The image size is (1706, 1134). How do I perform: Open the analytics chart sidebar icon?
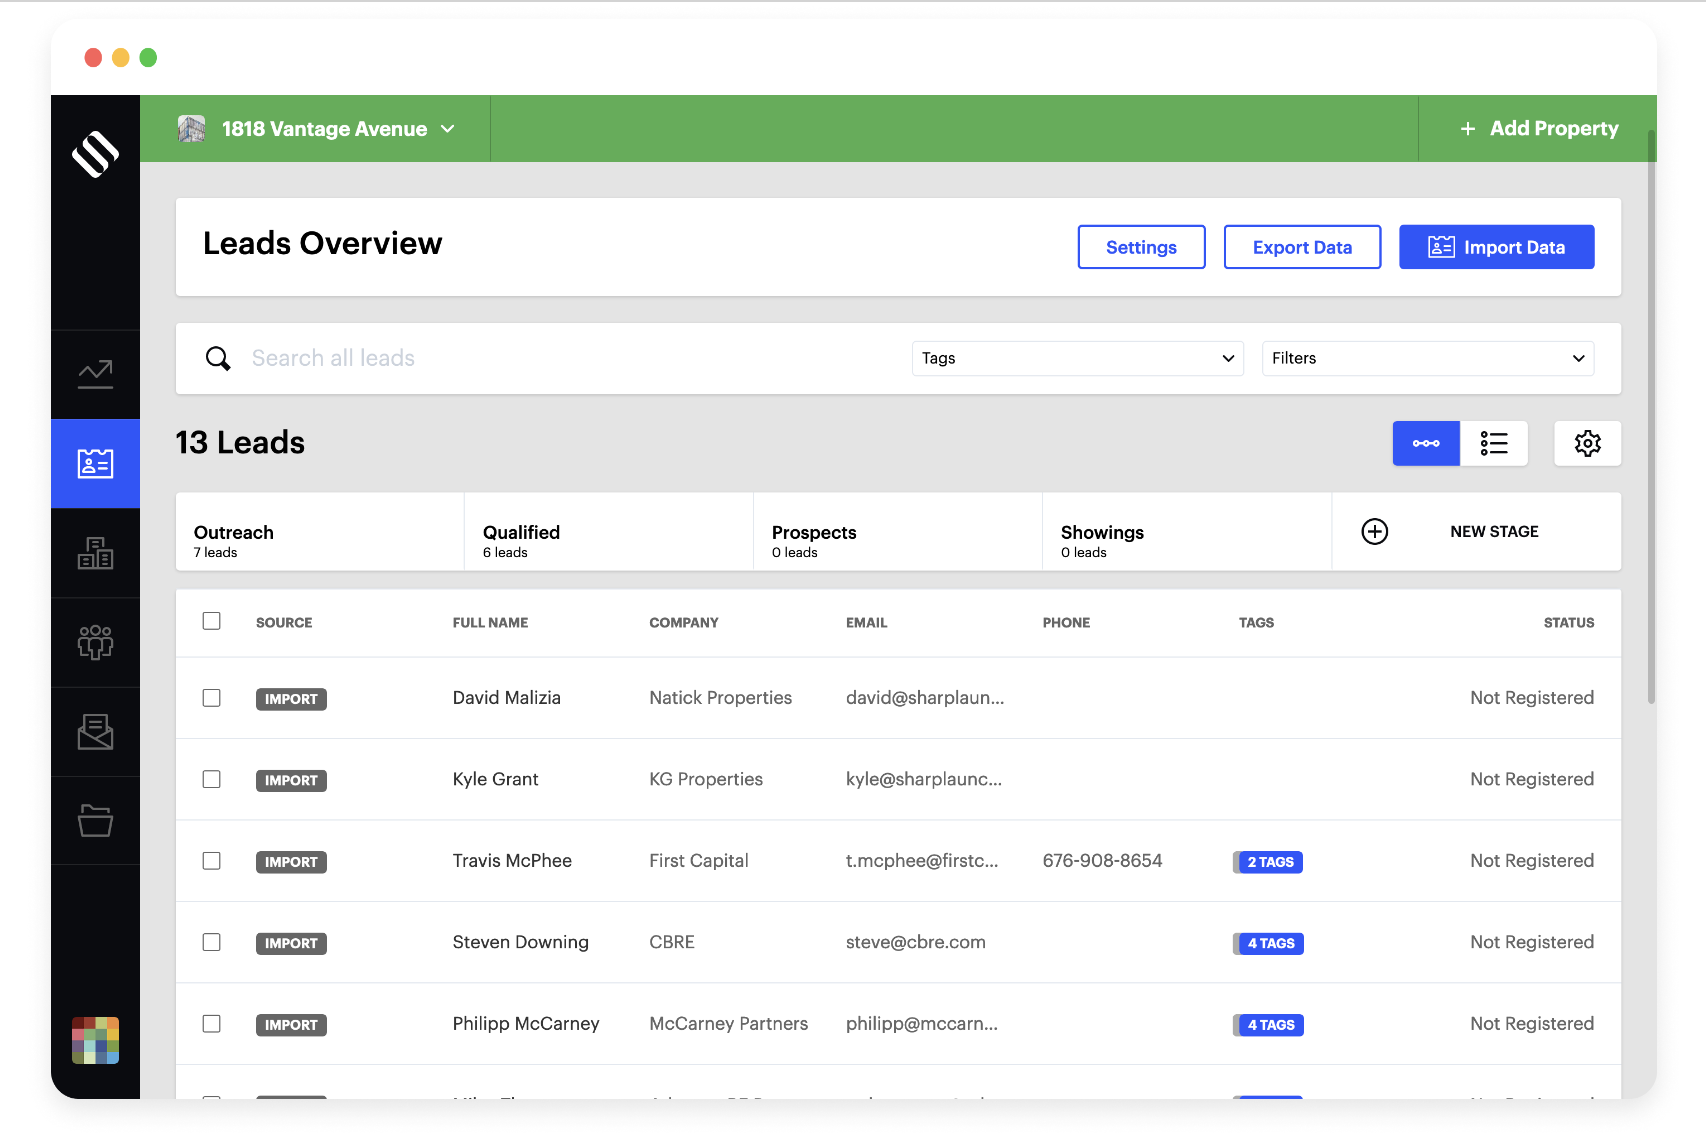coord(95,374)
